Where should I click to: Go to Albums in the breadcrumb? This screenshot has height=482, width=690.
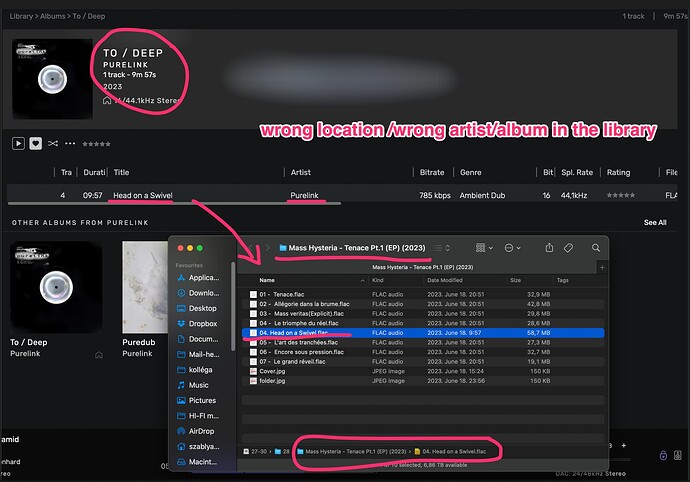click(52, 16)
